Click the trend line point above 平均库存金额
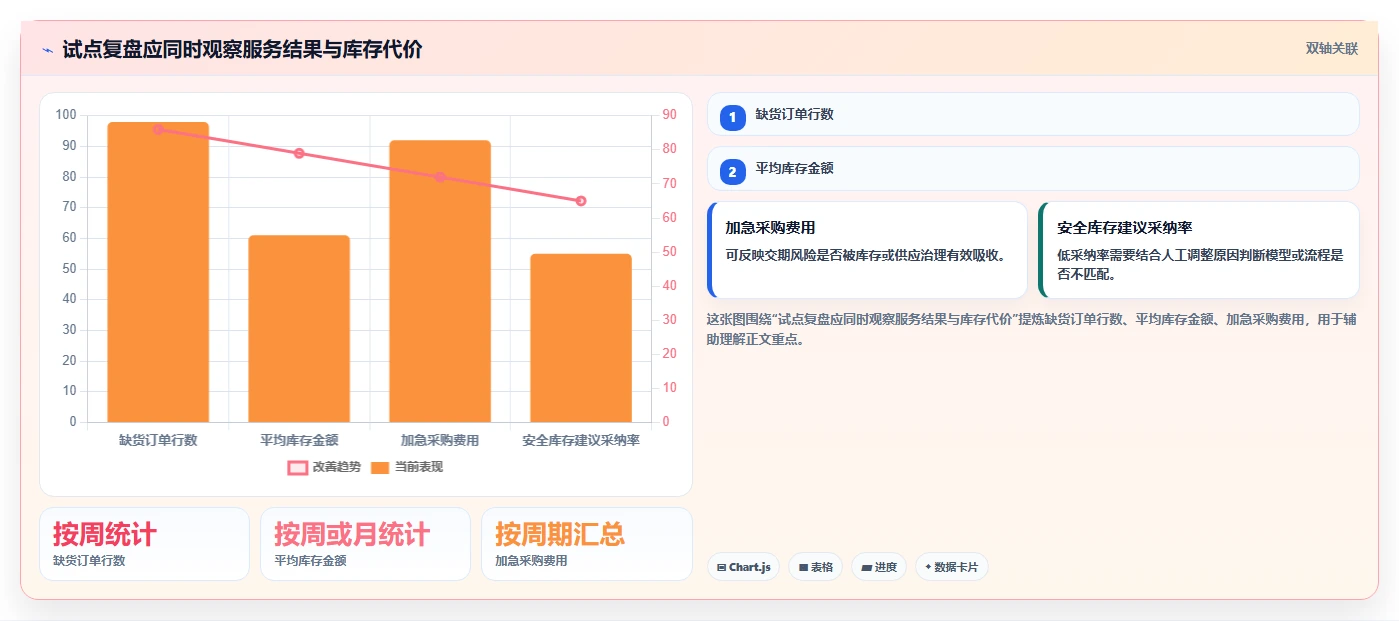The image size is (1399, 621). pyautogui.click(x=299, y=153)
